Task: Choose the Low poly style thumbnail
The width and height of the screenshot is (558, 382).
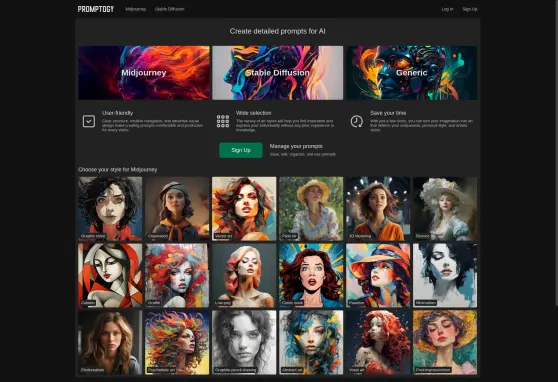Action: click(244, 276)
